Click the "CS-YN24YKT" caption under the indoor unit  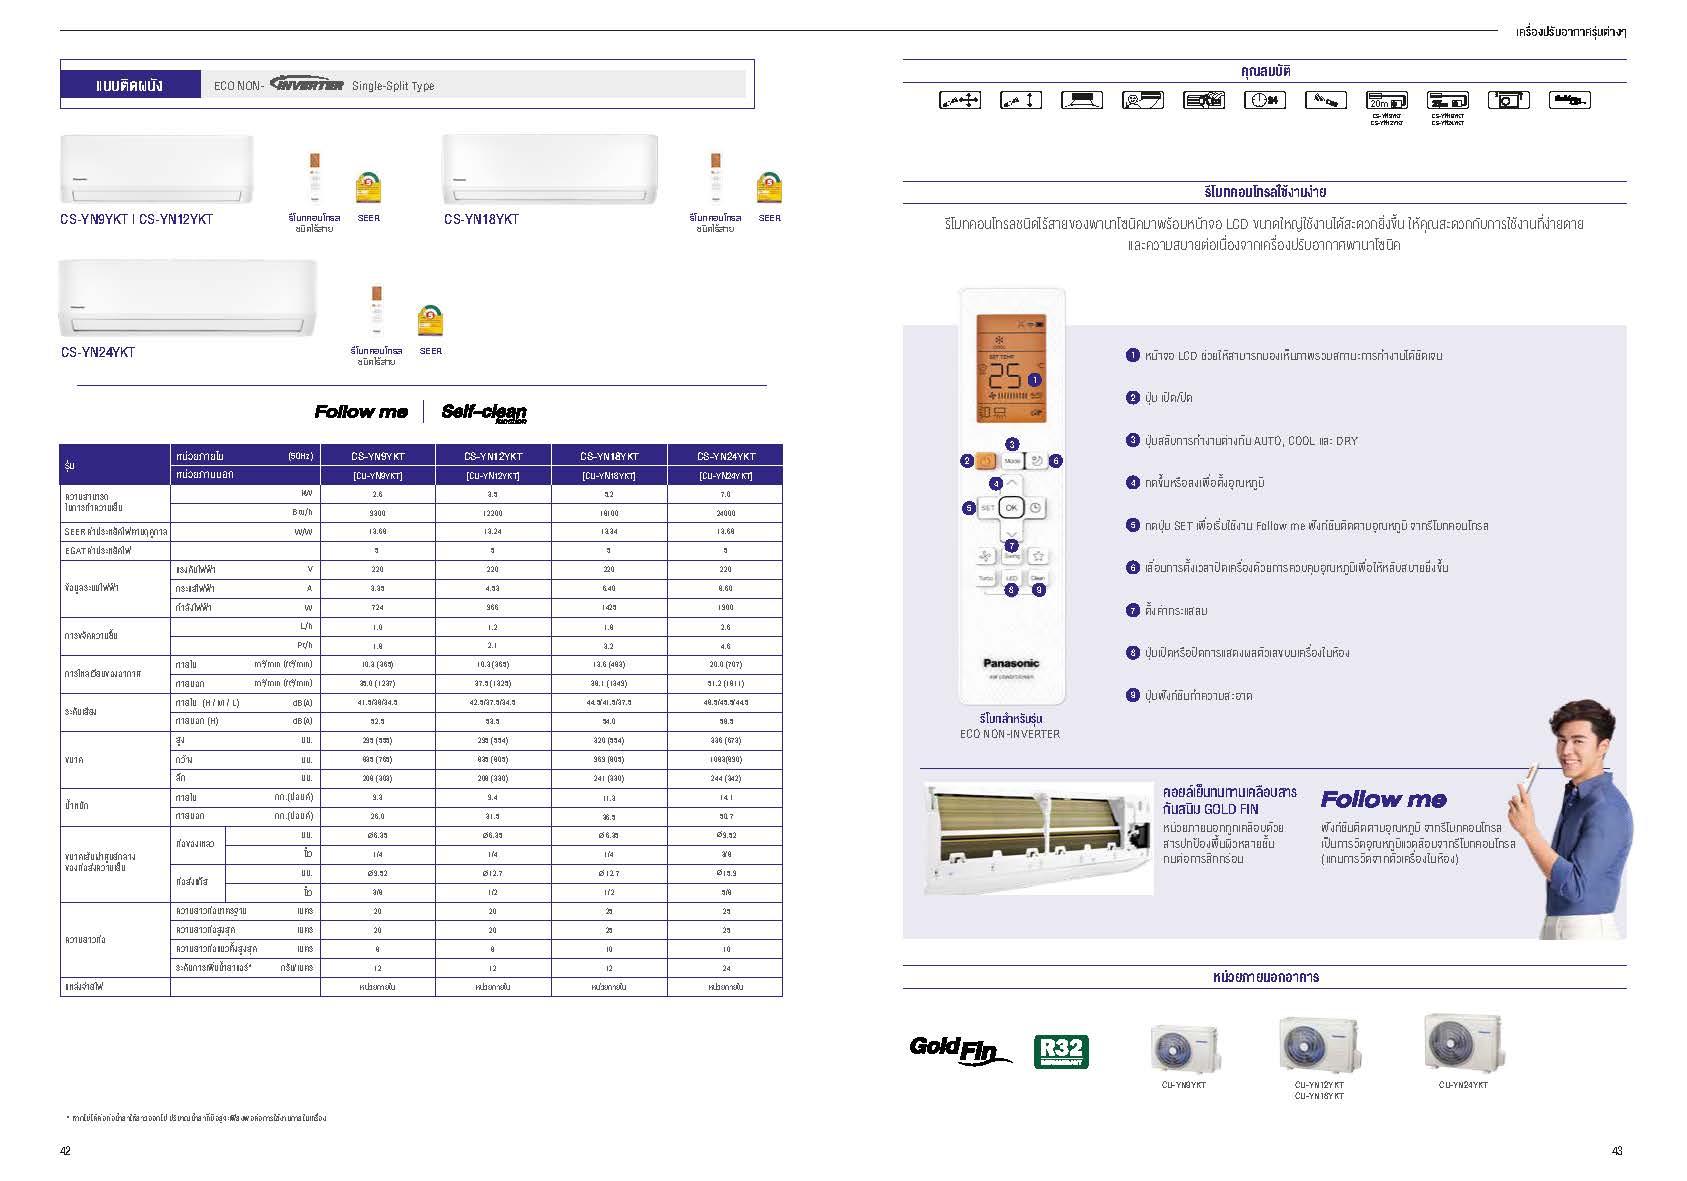click(x=98, y=352)
